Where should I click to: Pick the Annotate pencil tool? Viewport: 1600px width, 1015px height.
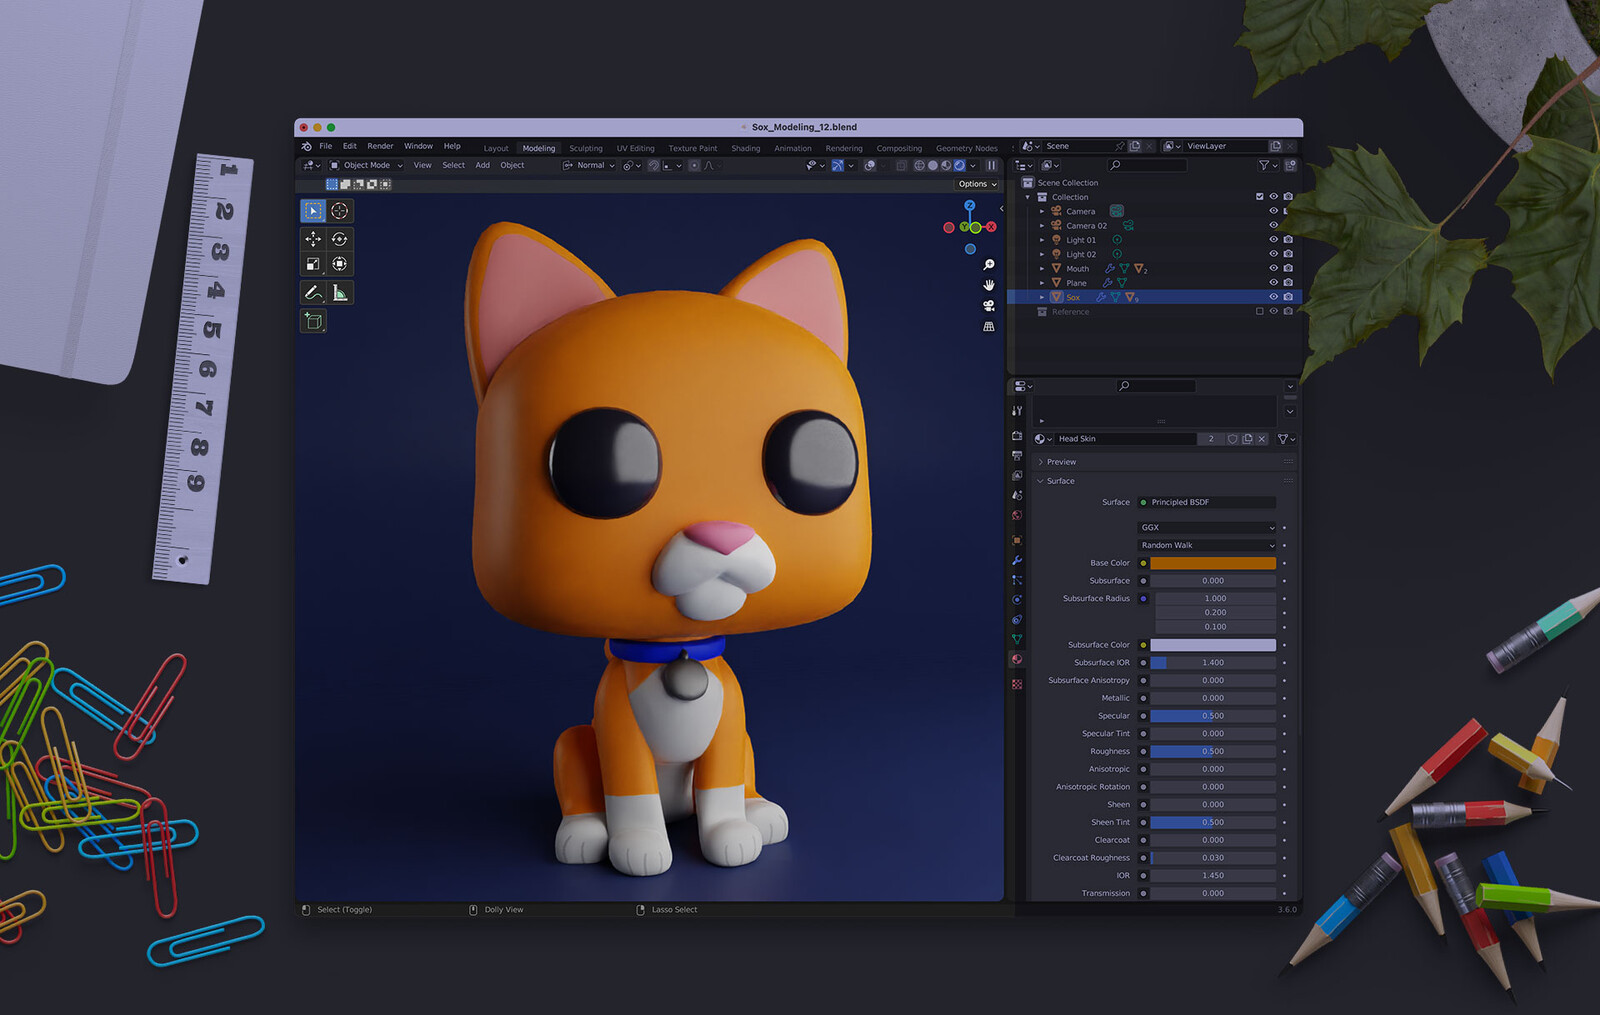(x=313, y=292)
